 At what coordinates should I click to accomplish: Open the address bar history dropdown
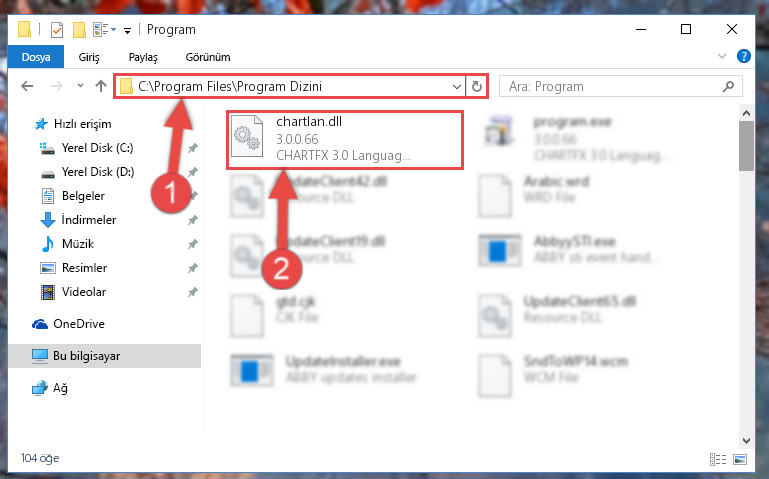[x=457, y=87]
